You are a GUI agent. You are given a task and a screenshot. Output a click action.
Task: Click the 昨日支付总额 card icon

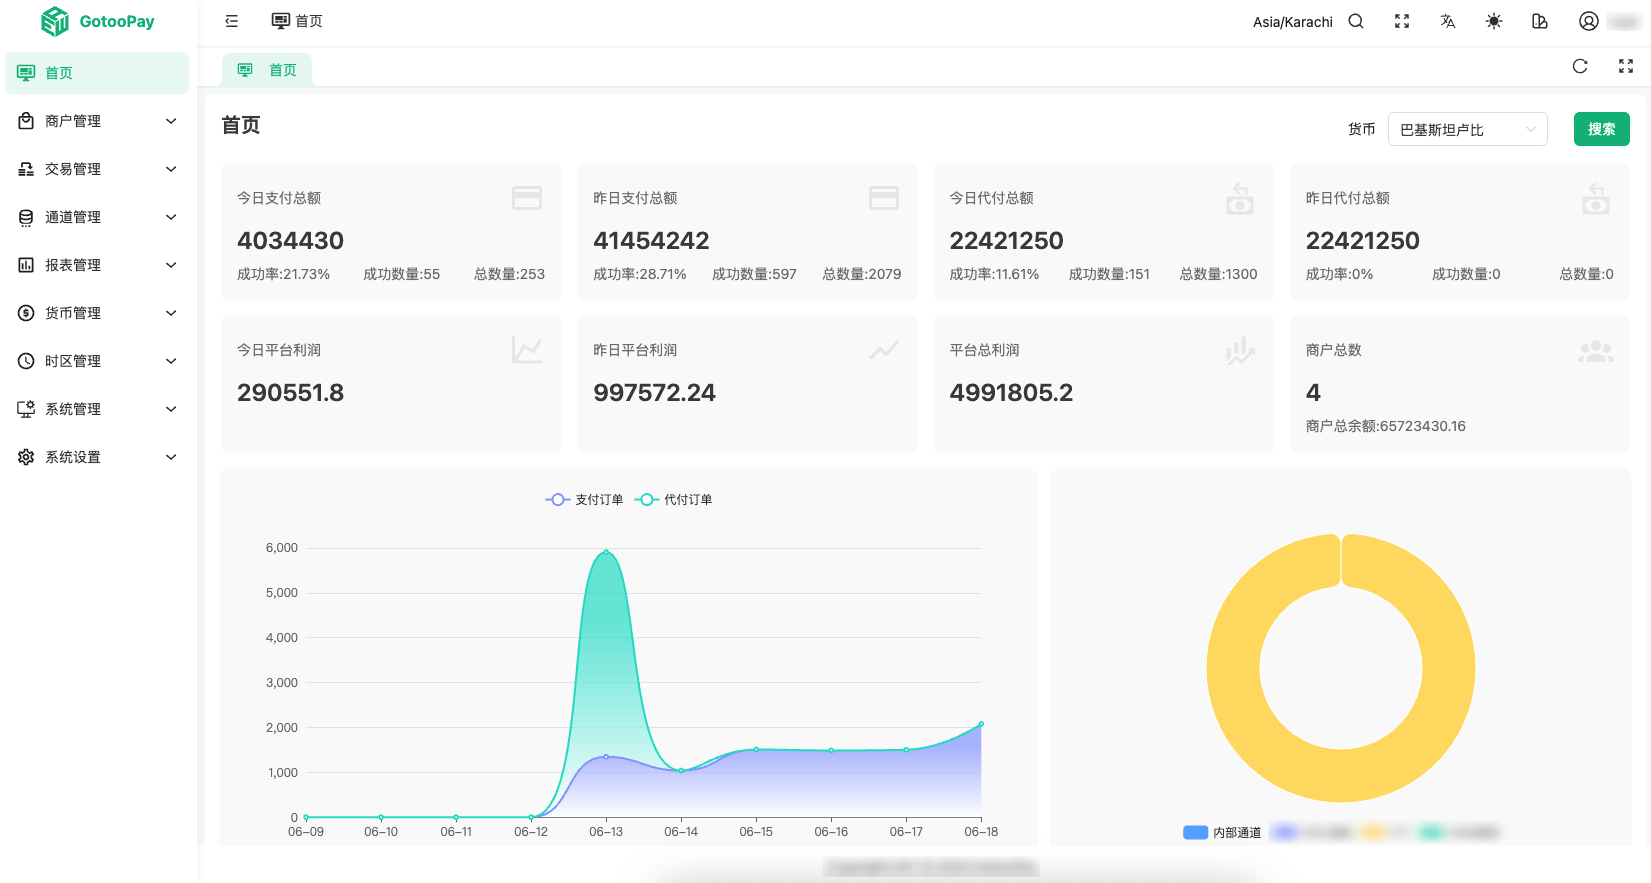coord(884,198)
